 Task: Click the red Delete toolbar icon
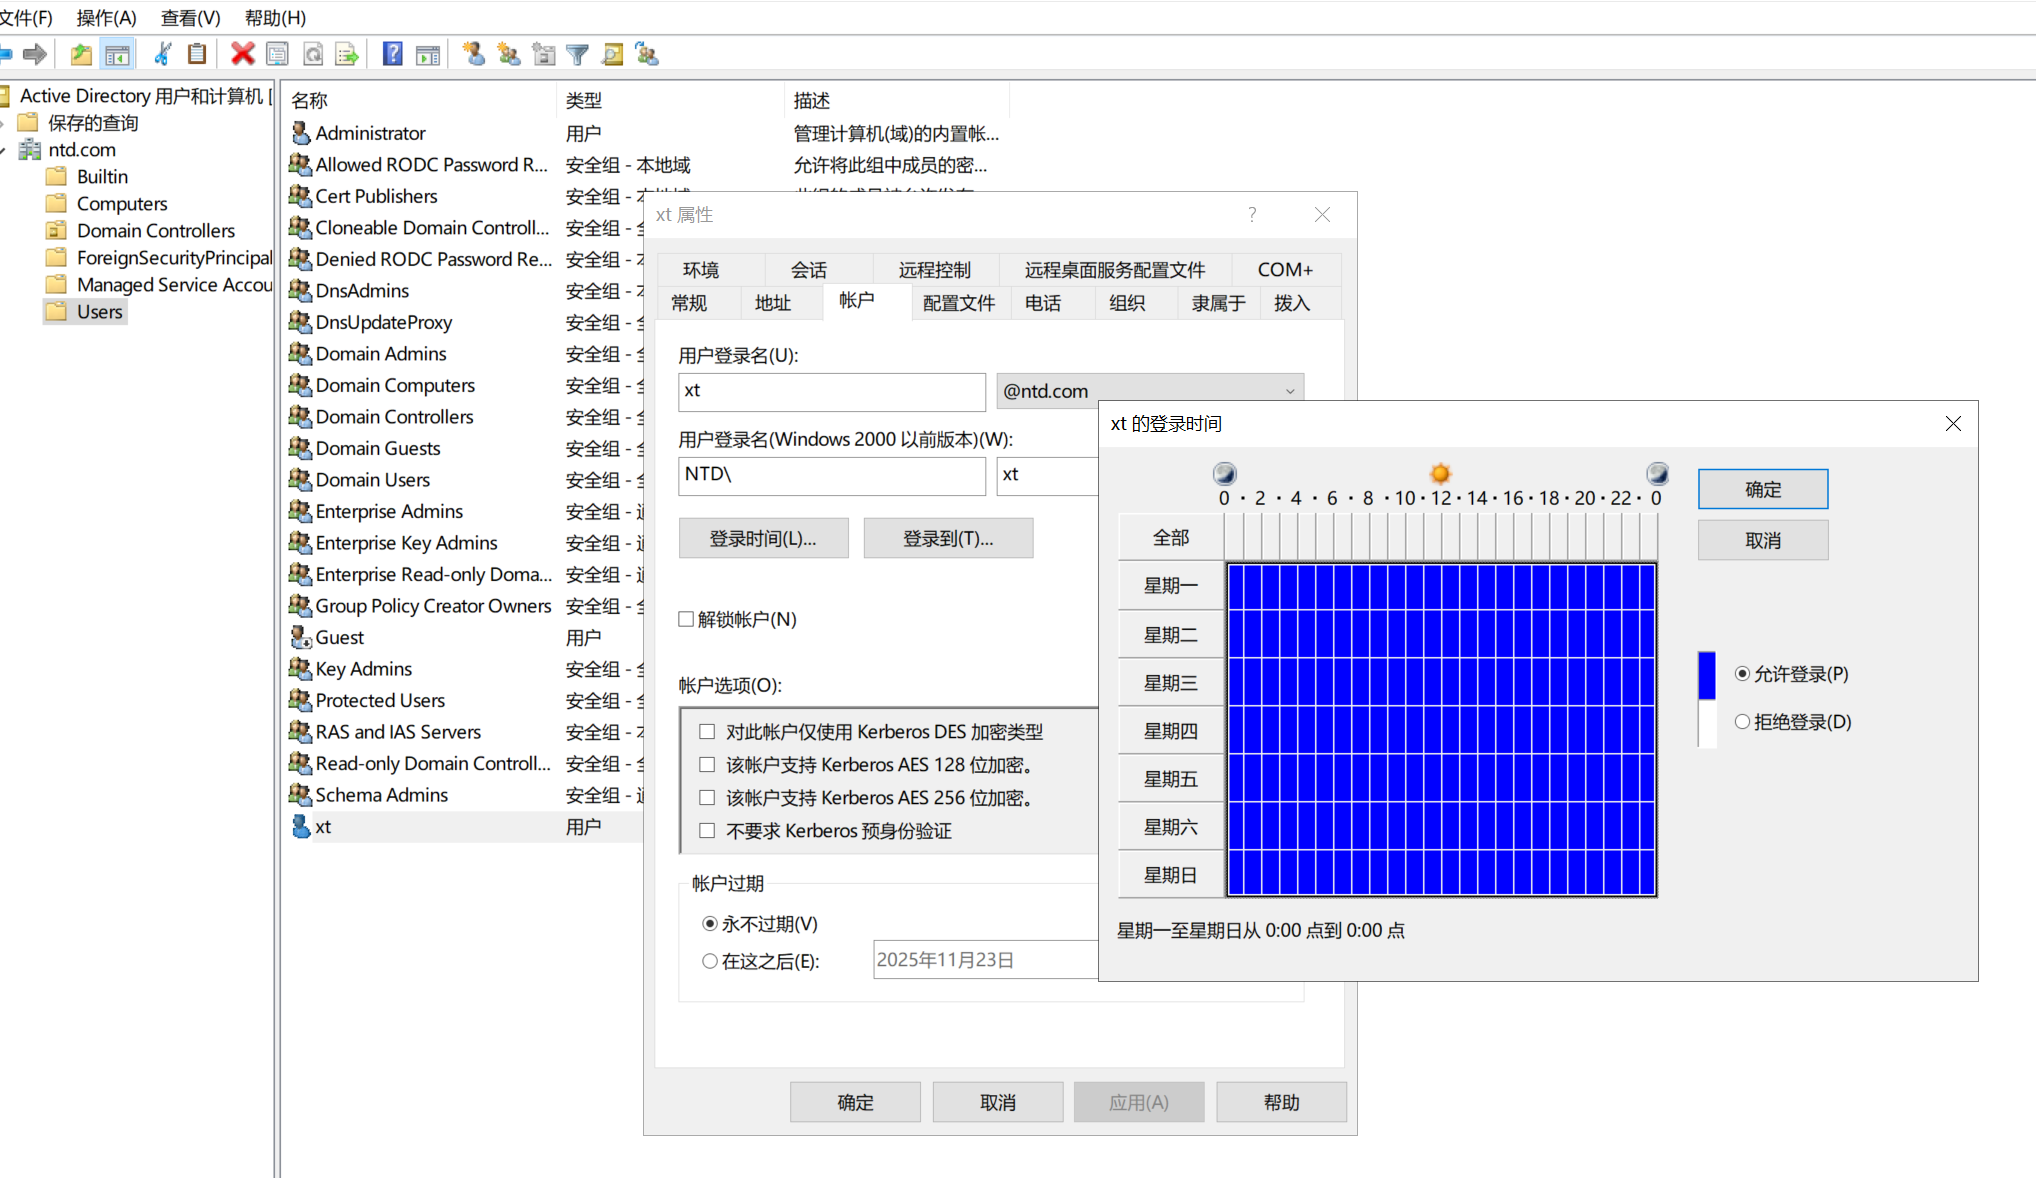click(x=242, y=54)
